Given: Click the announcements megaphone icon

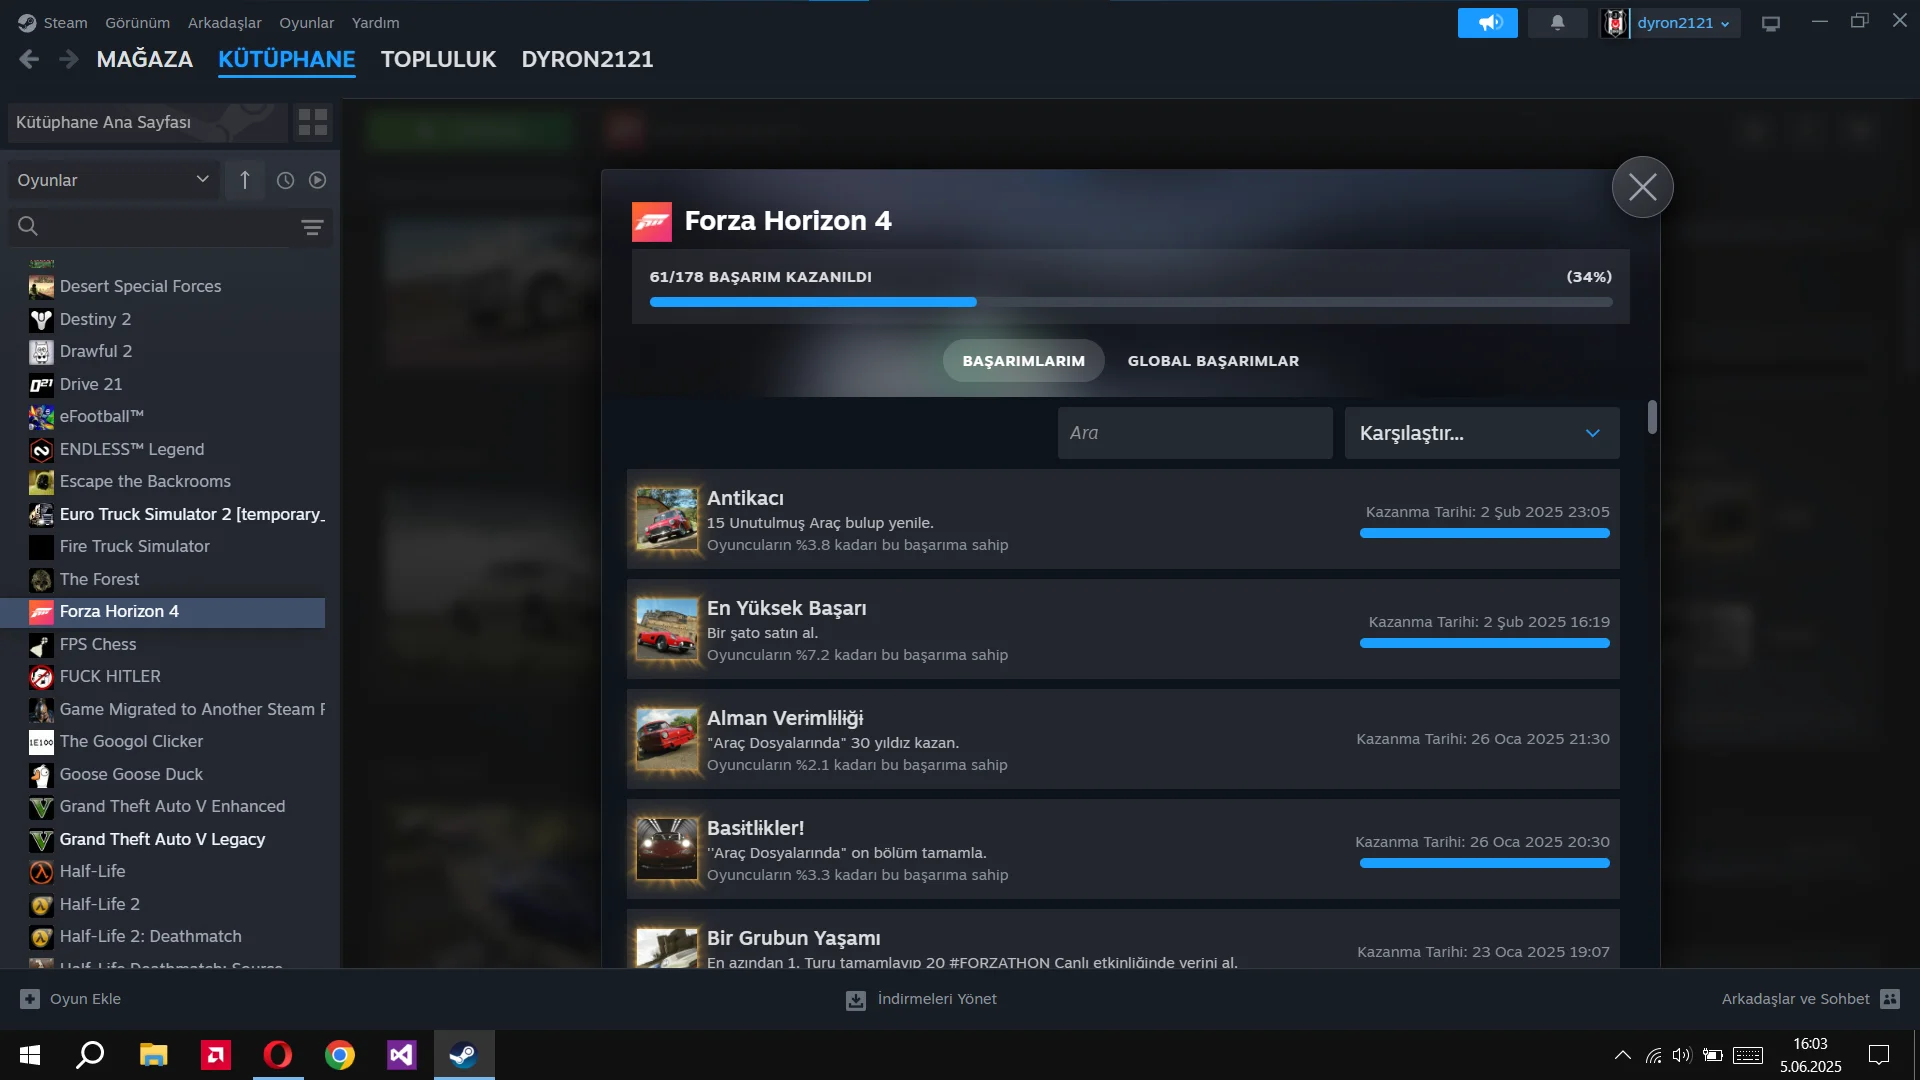Looking at the screenshot, I should 1487,23.
